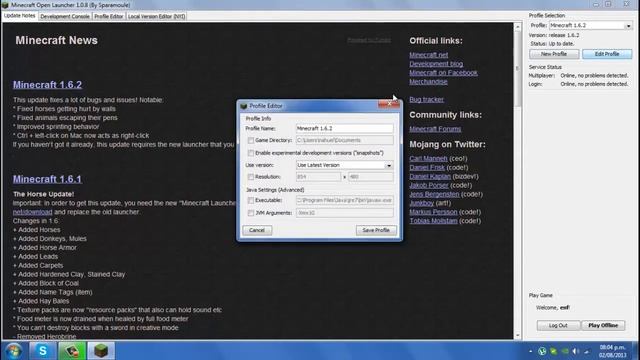Image resolution: width=640 pixels, height=360 pixels.
Task: Open Markus Persson's Twitter link
Action: pos(433,212)
